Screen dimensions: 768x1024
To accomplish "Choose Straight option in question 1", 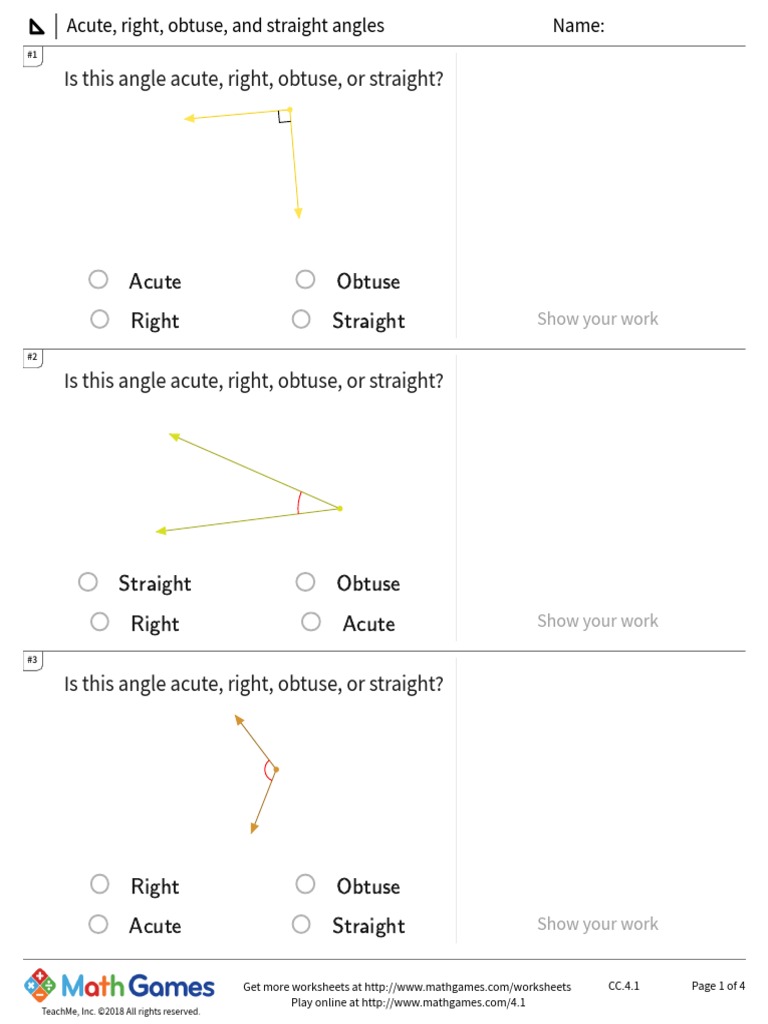I will coord(302,319).
